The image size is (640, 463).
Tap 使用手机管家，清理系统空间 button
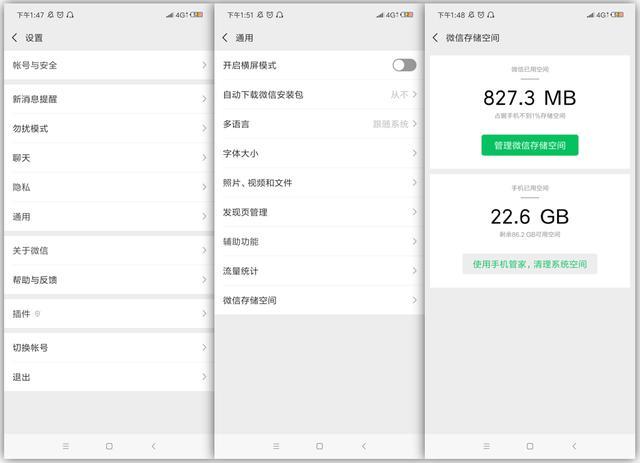point(530,264)
